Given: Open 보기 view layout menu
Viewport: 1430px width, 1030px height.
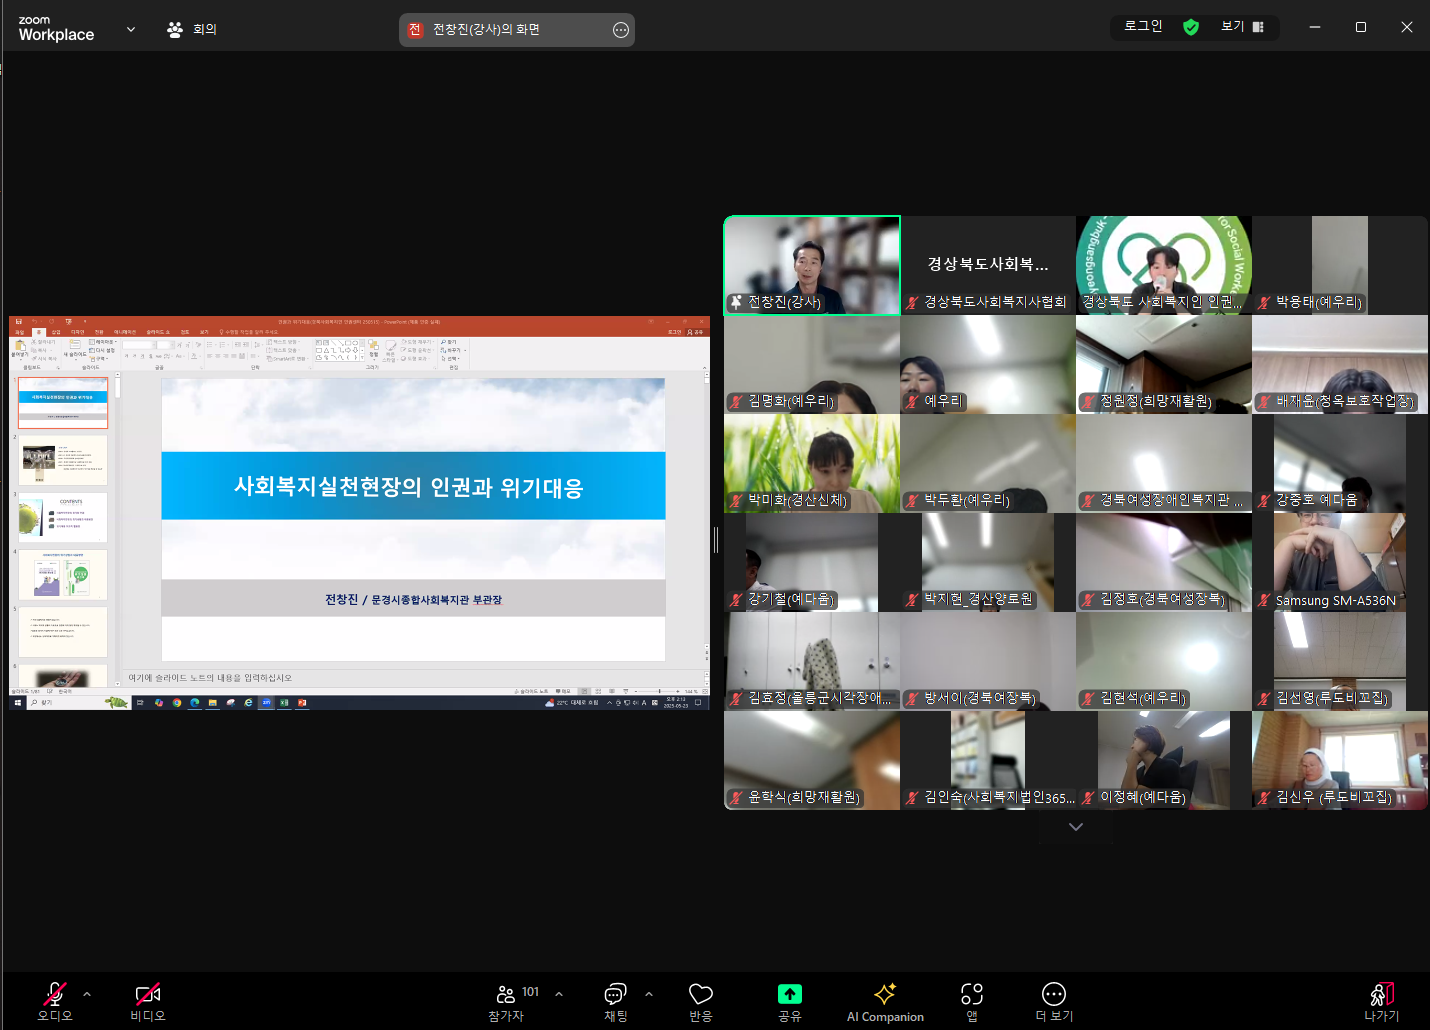Looking at the screenshot, I should point(1243,27).
